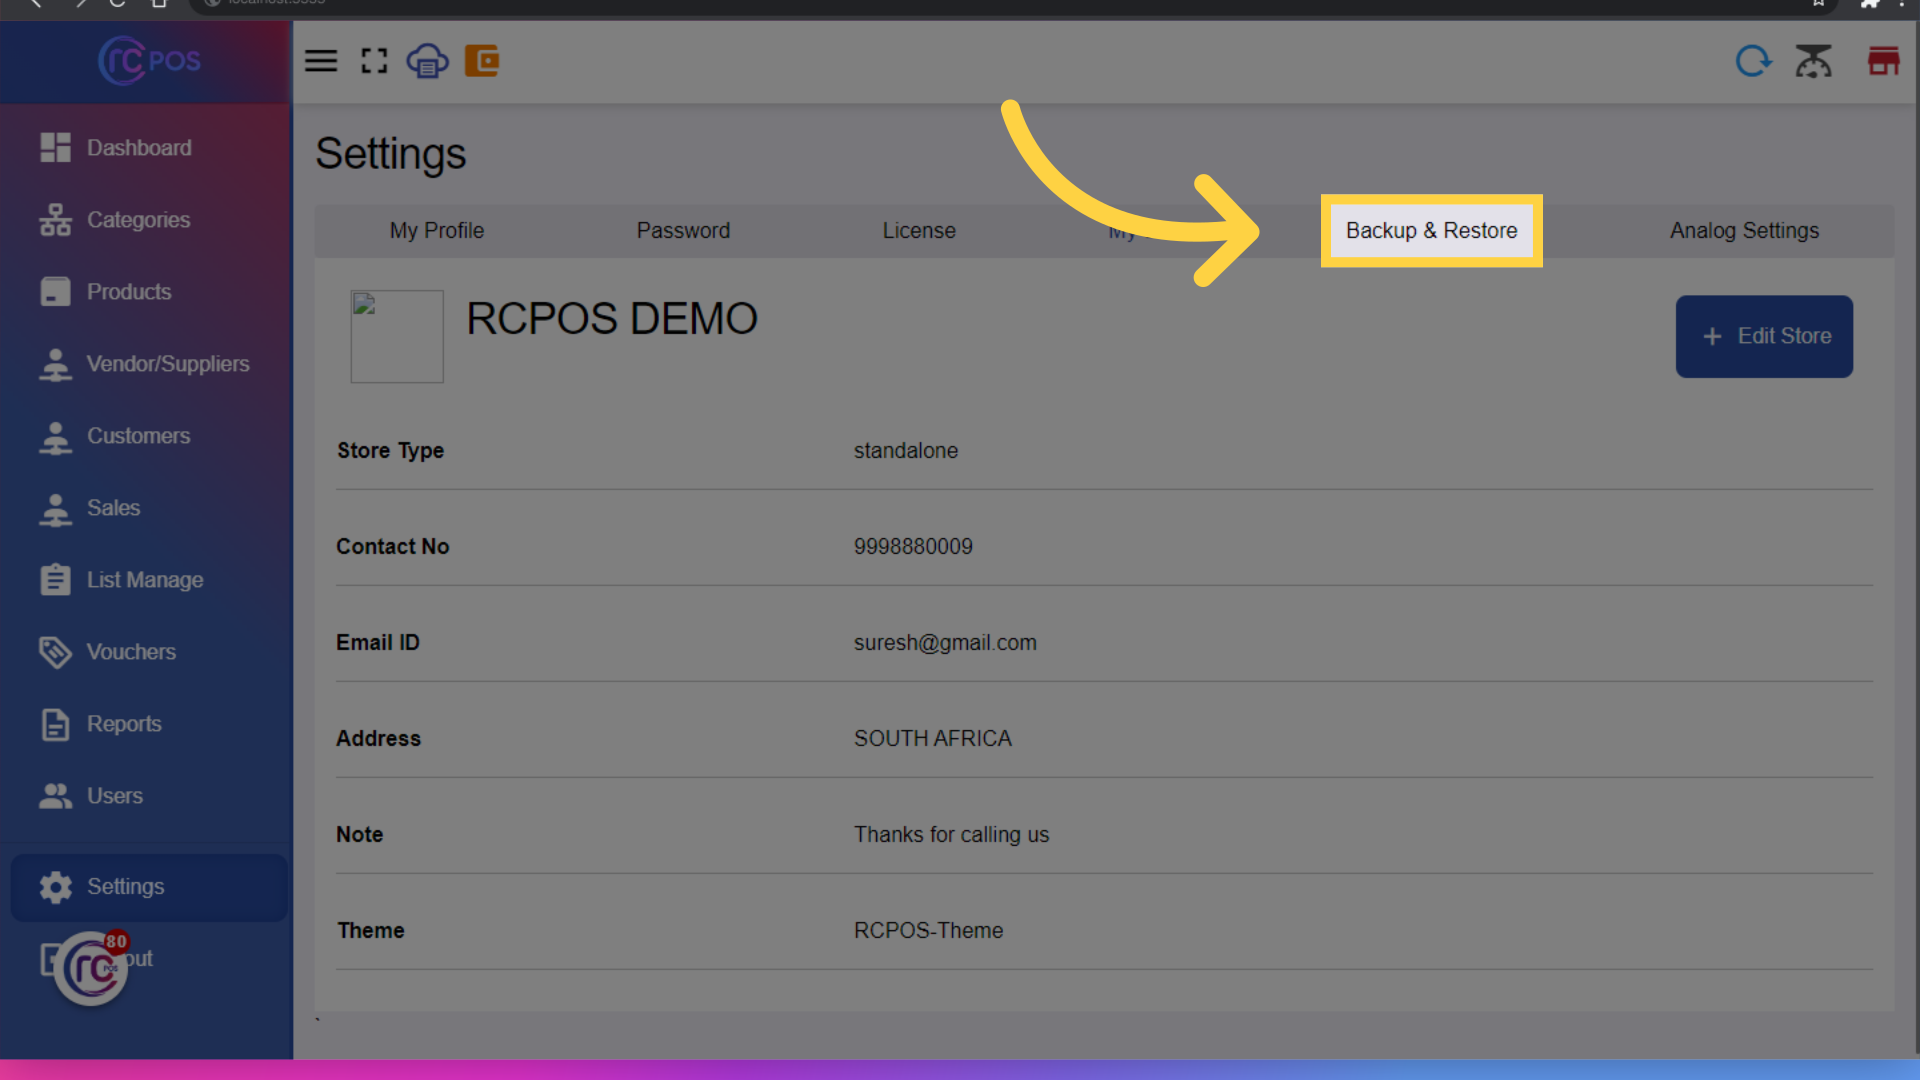Switch to My Profile tab
This screenshot has height=1080, width=1920.
click(437, 231)
